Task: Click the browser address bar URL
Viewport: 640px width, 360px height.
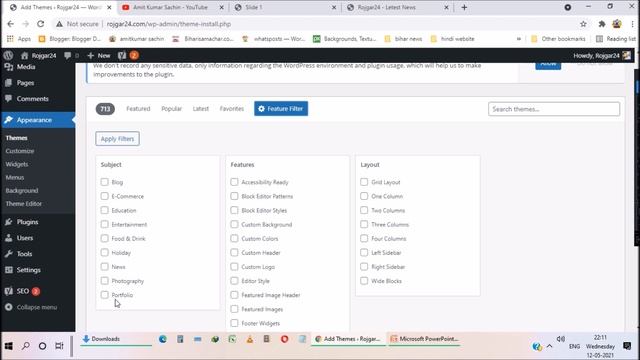Action: (x=169, y=24)
